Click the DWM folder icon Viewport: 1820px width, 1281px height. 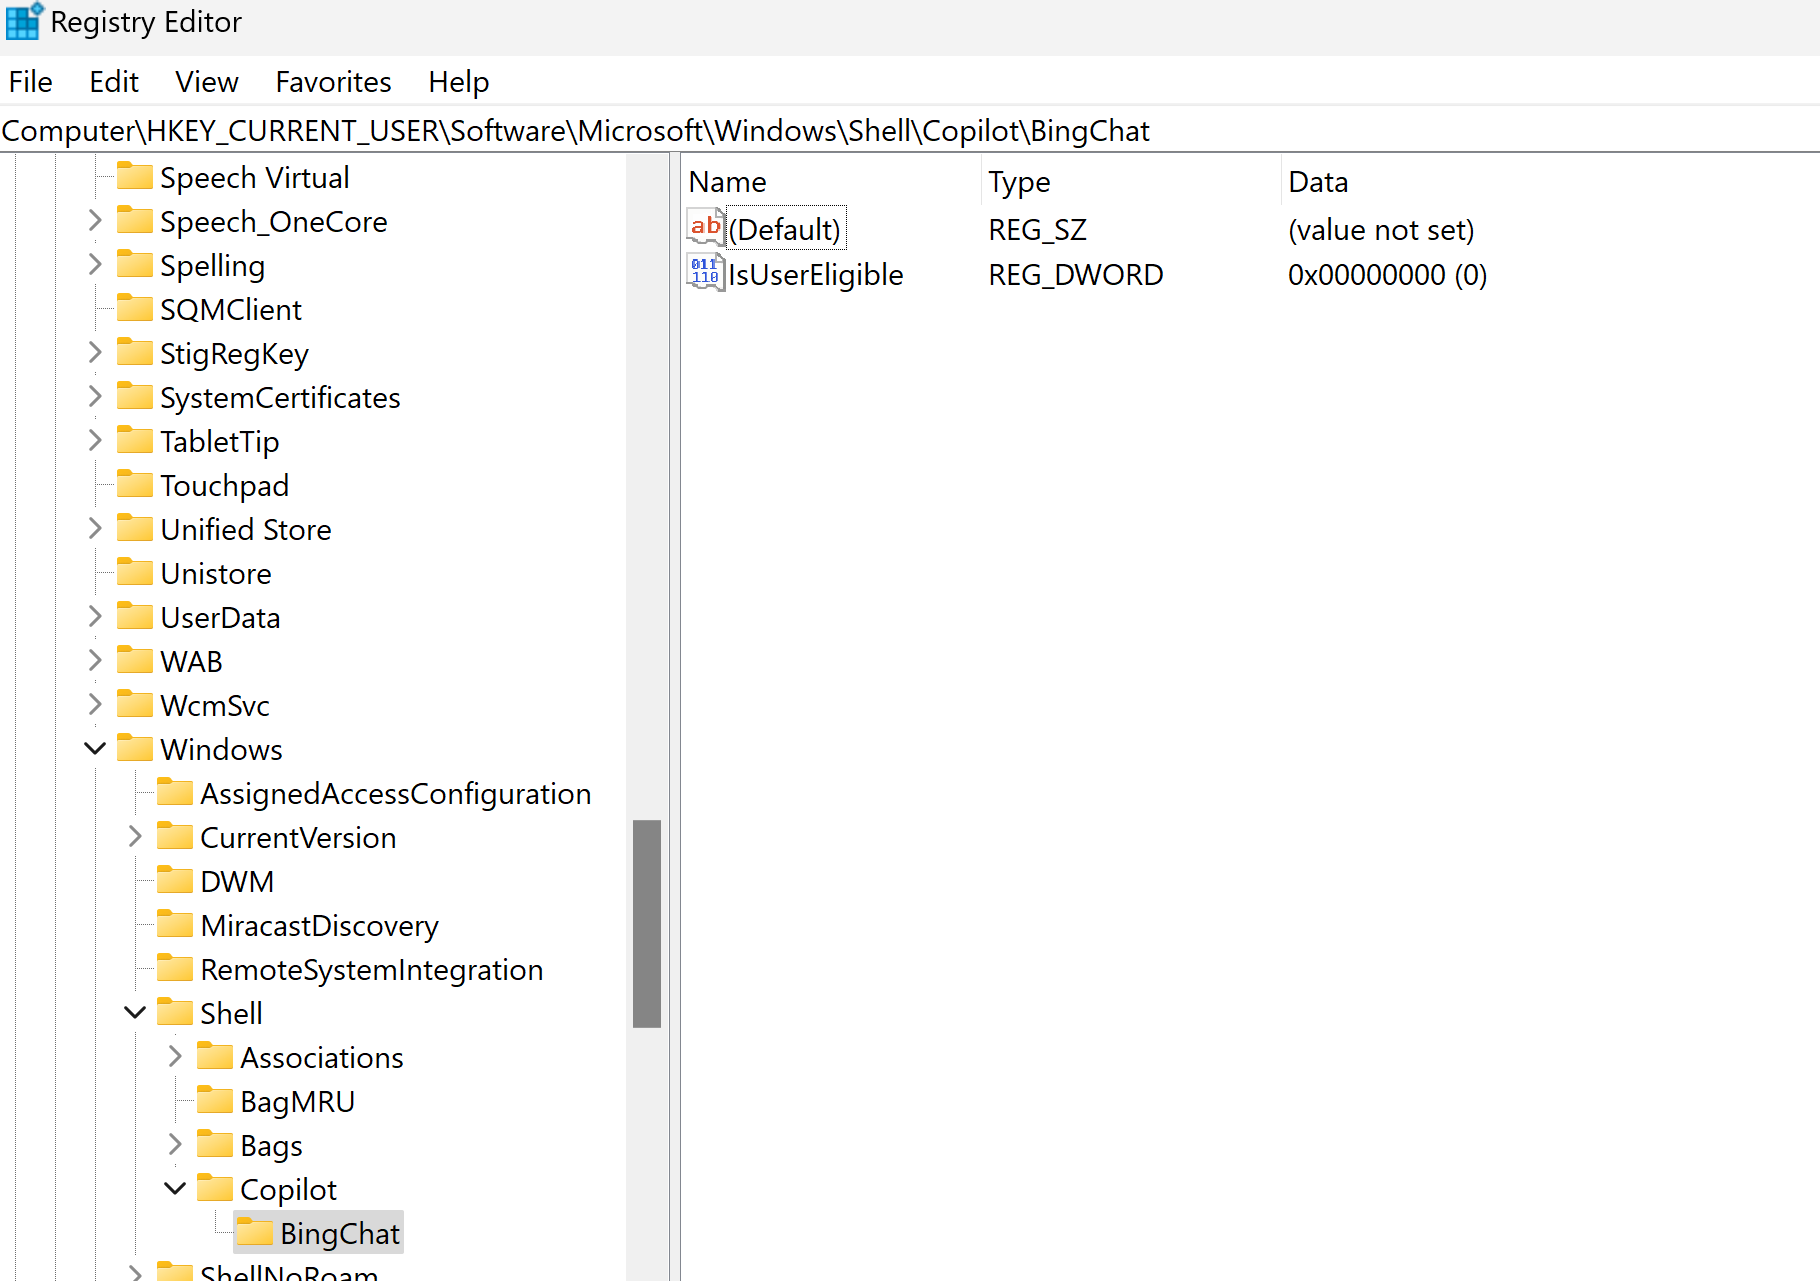pos(175,881)
